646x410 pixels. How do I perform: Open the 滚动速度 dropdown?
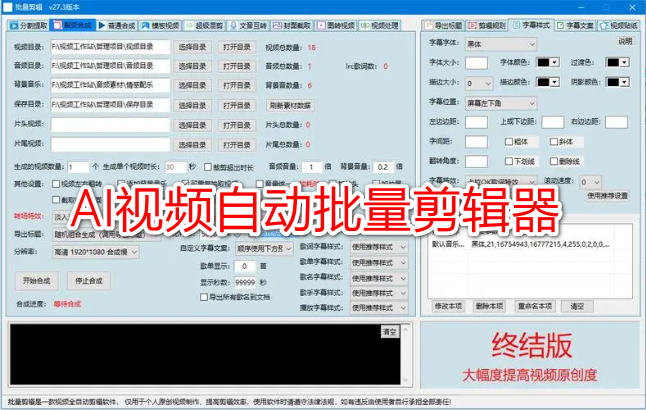pos(590,182)
